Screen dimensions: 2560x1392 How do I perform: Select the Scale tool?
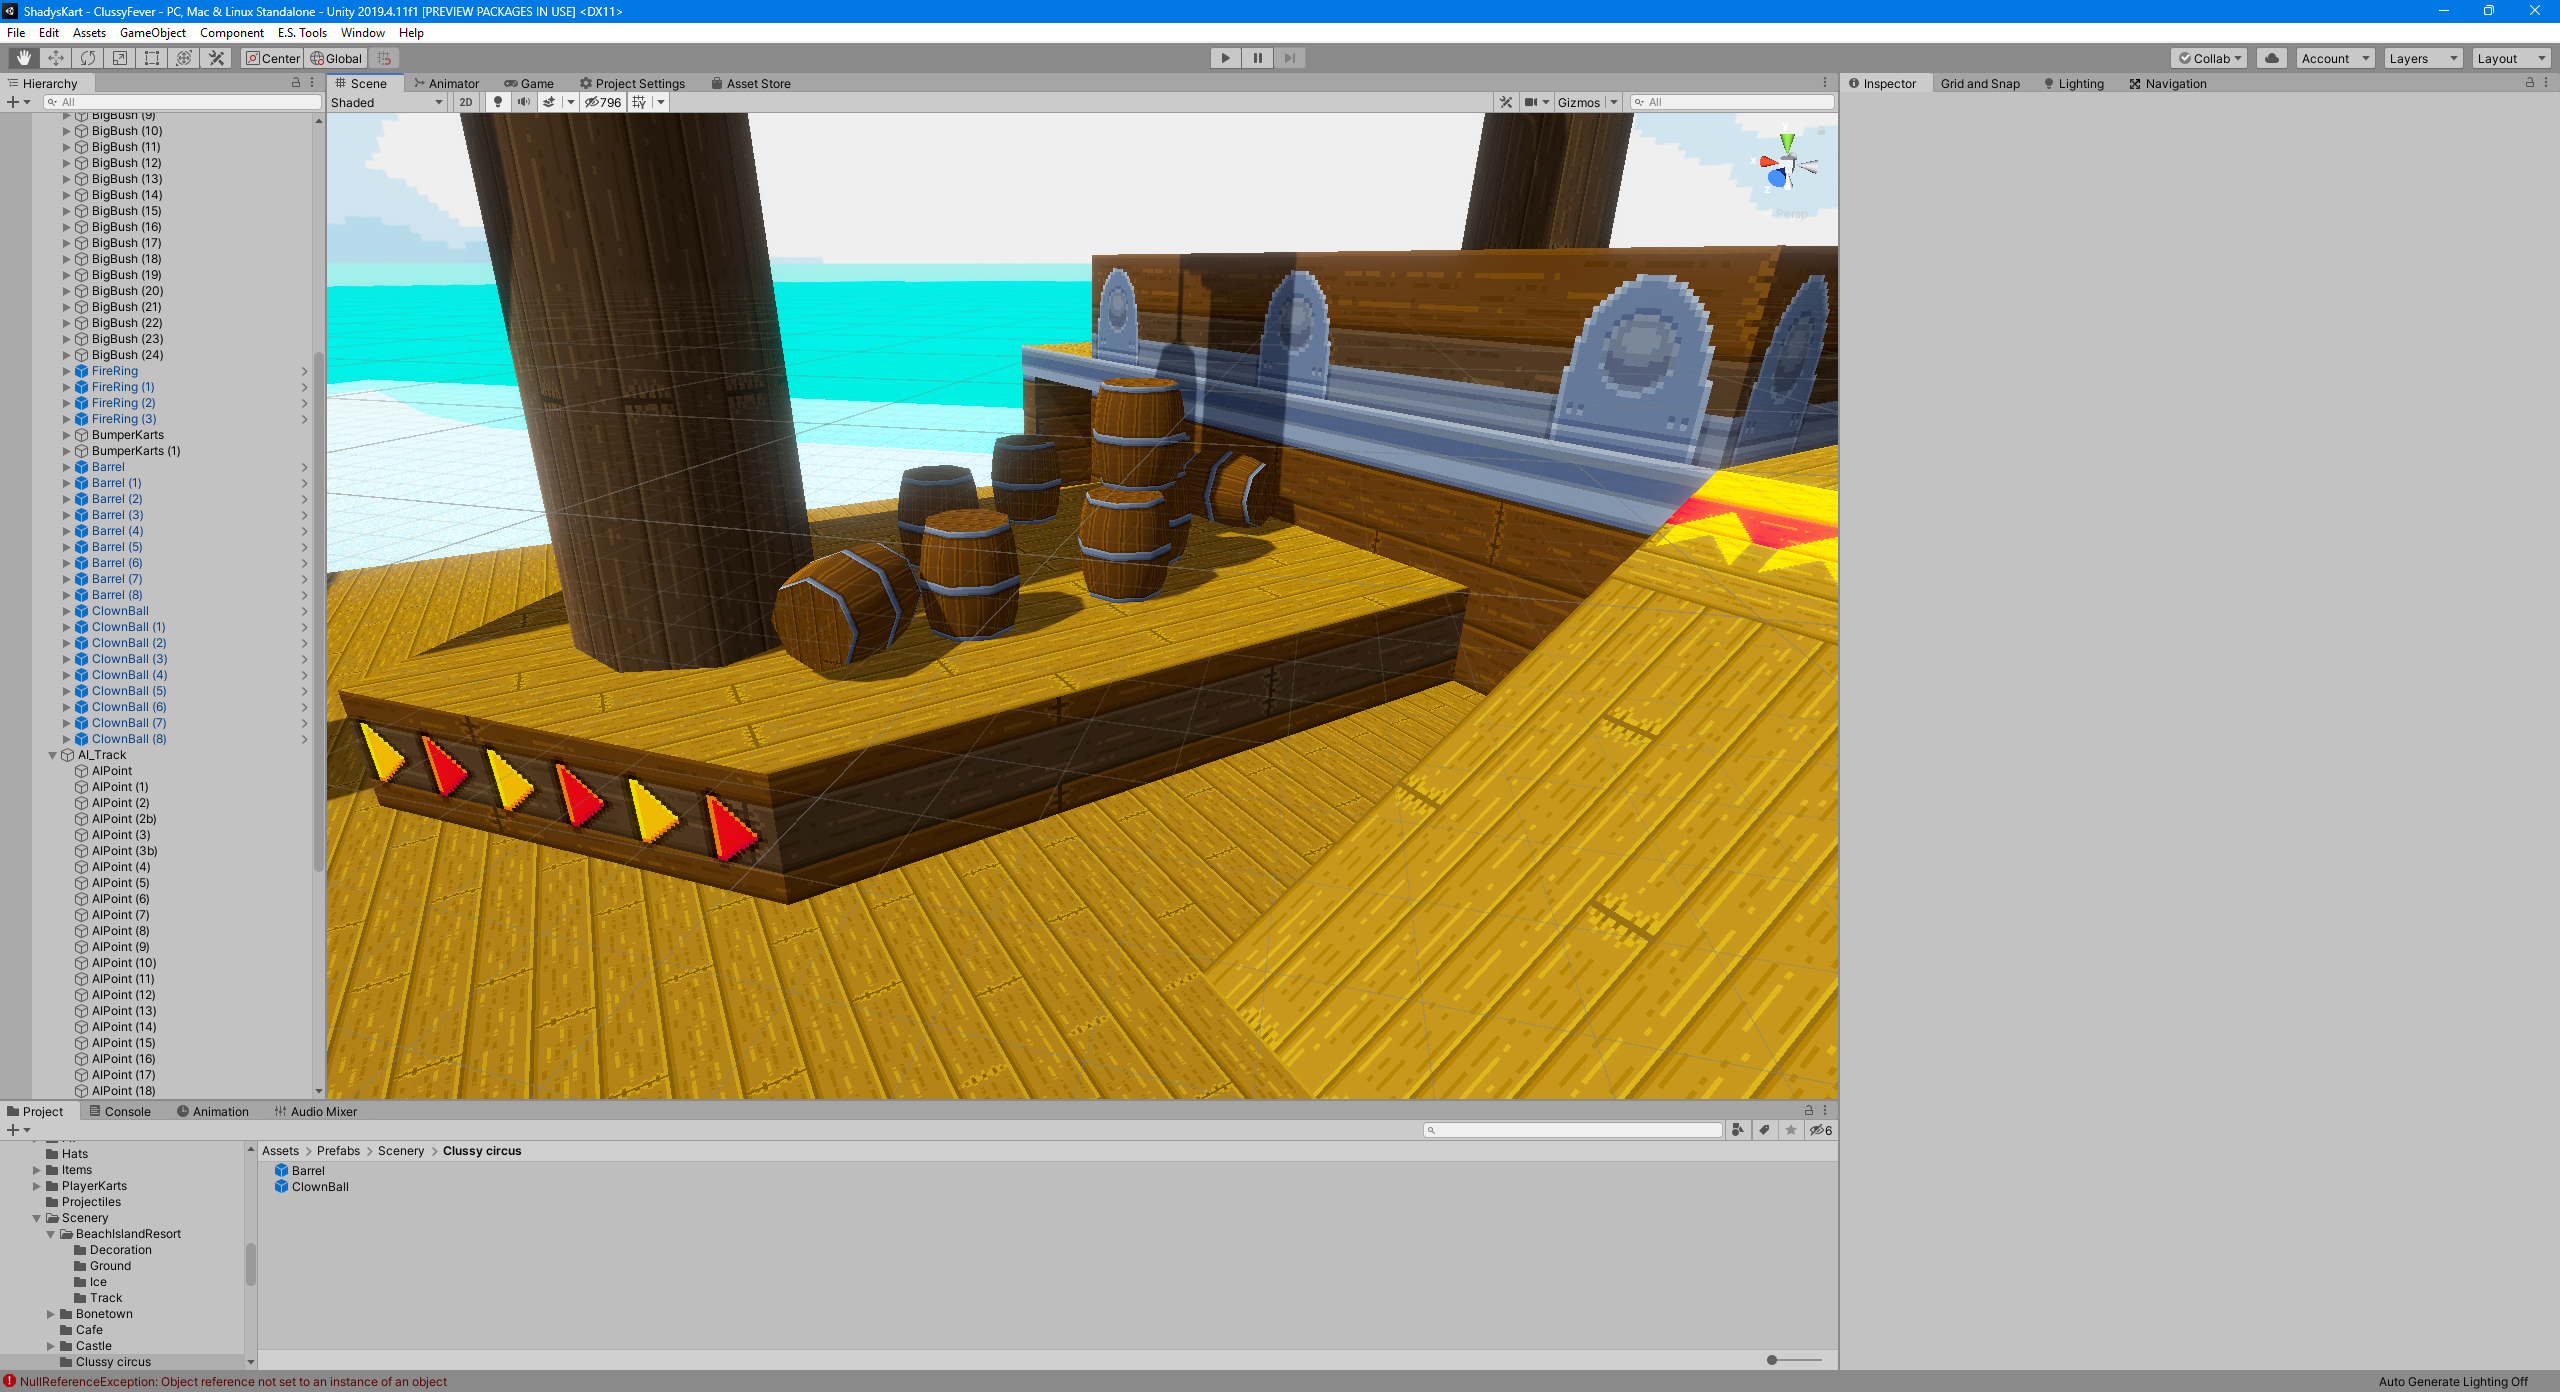(x=120, y=58)
